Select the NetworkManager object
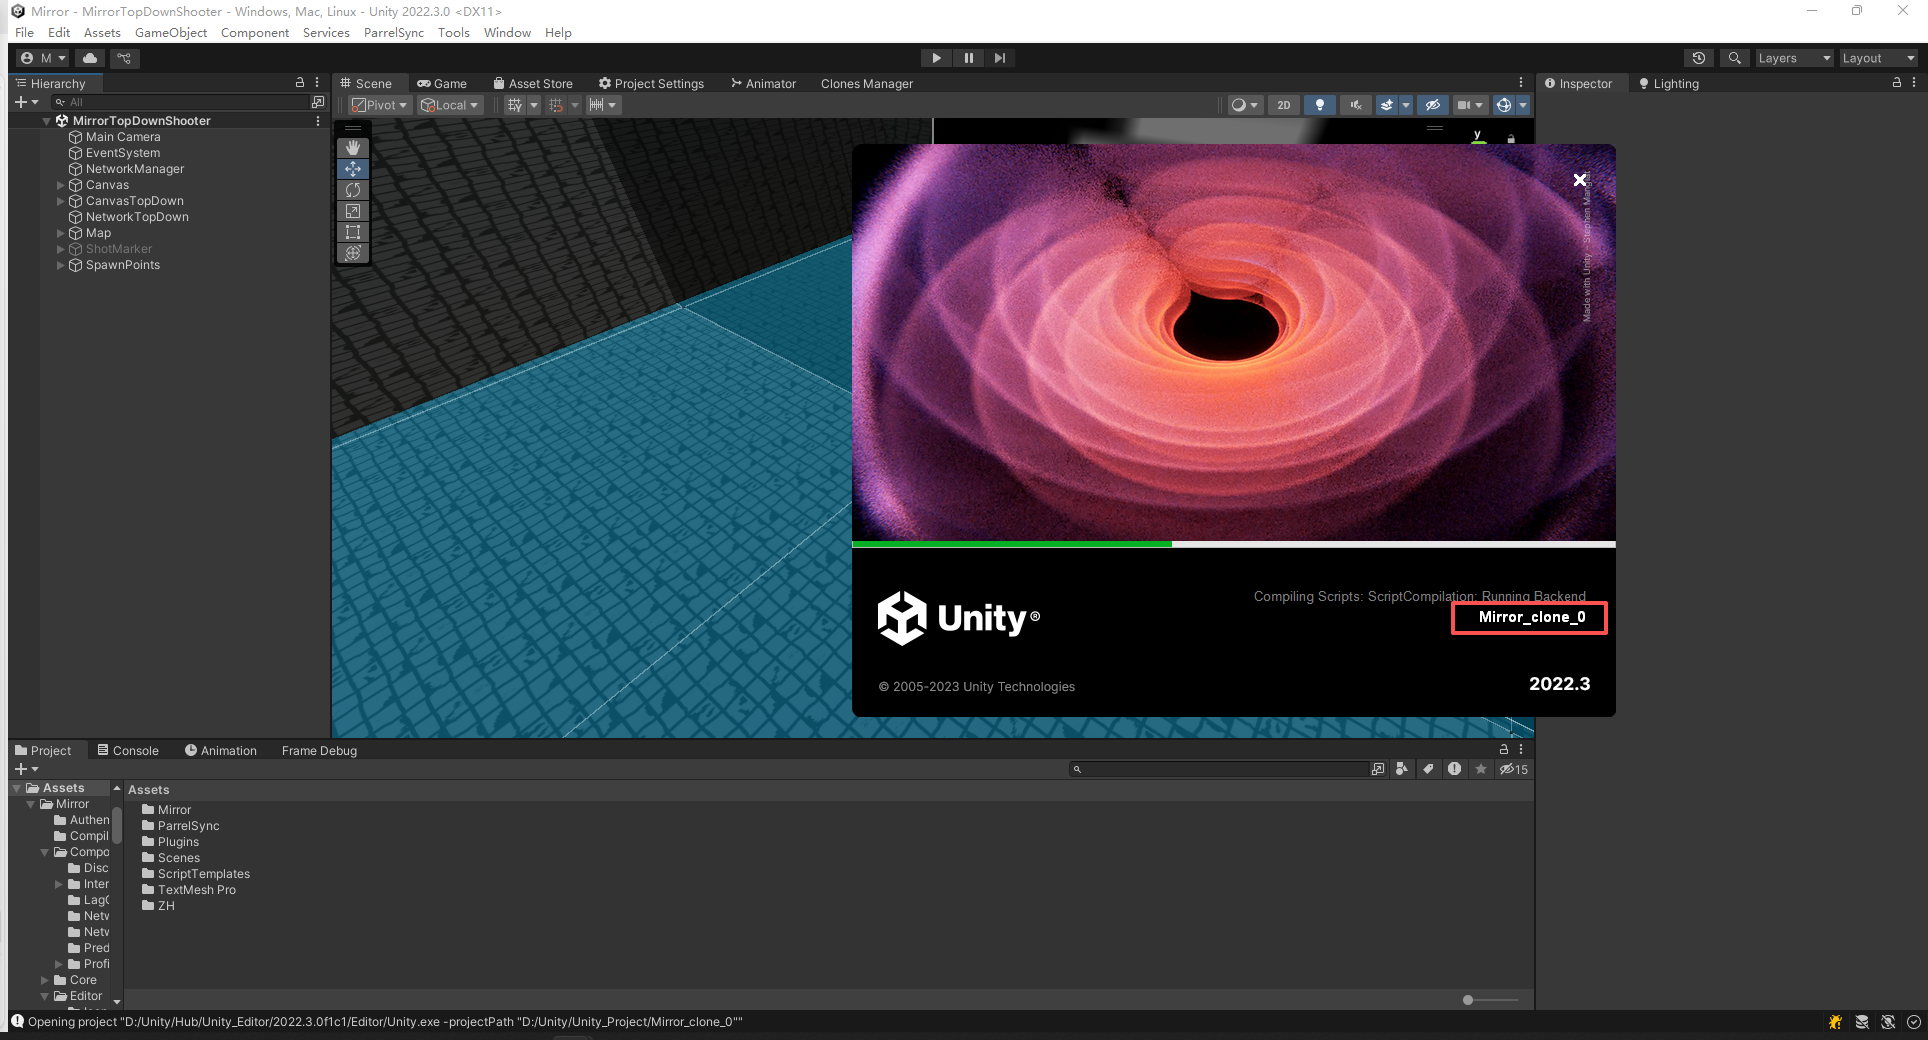This screenshot has height=1040, width=1928. tap(134, 169)
